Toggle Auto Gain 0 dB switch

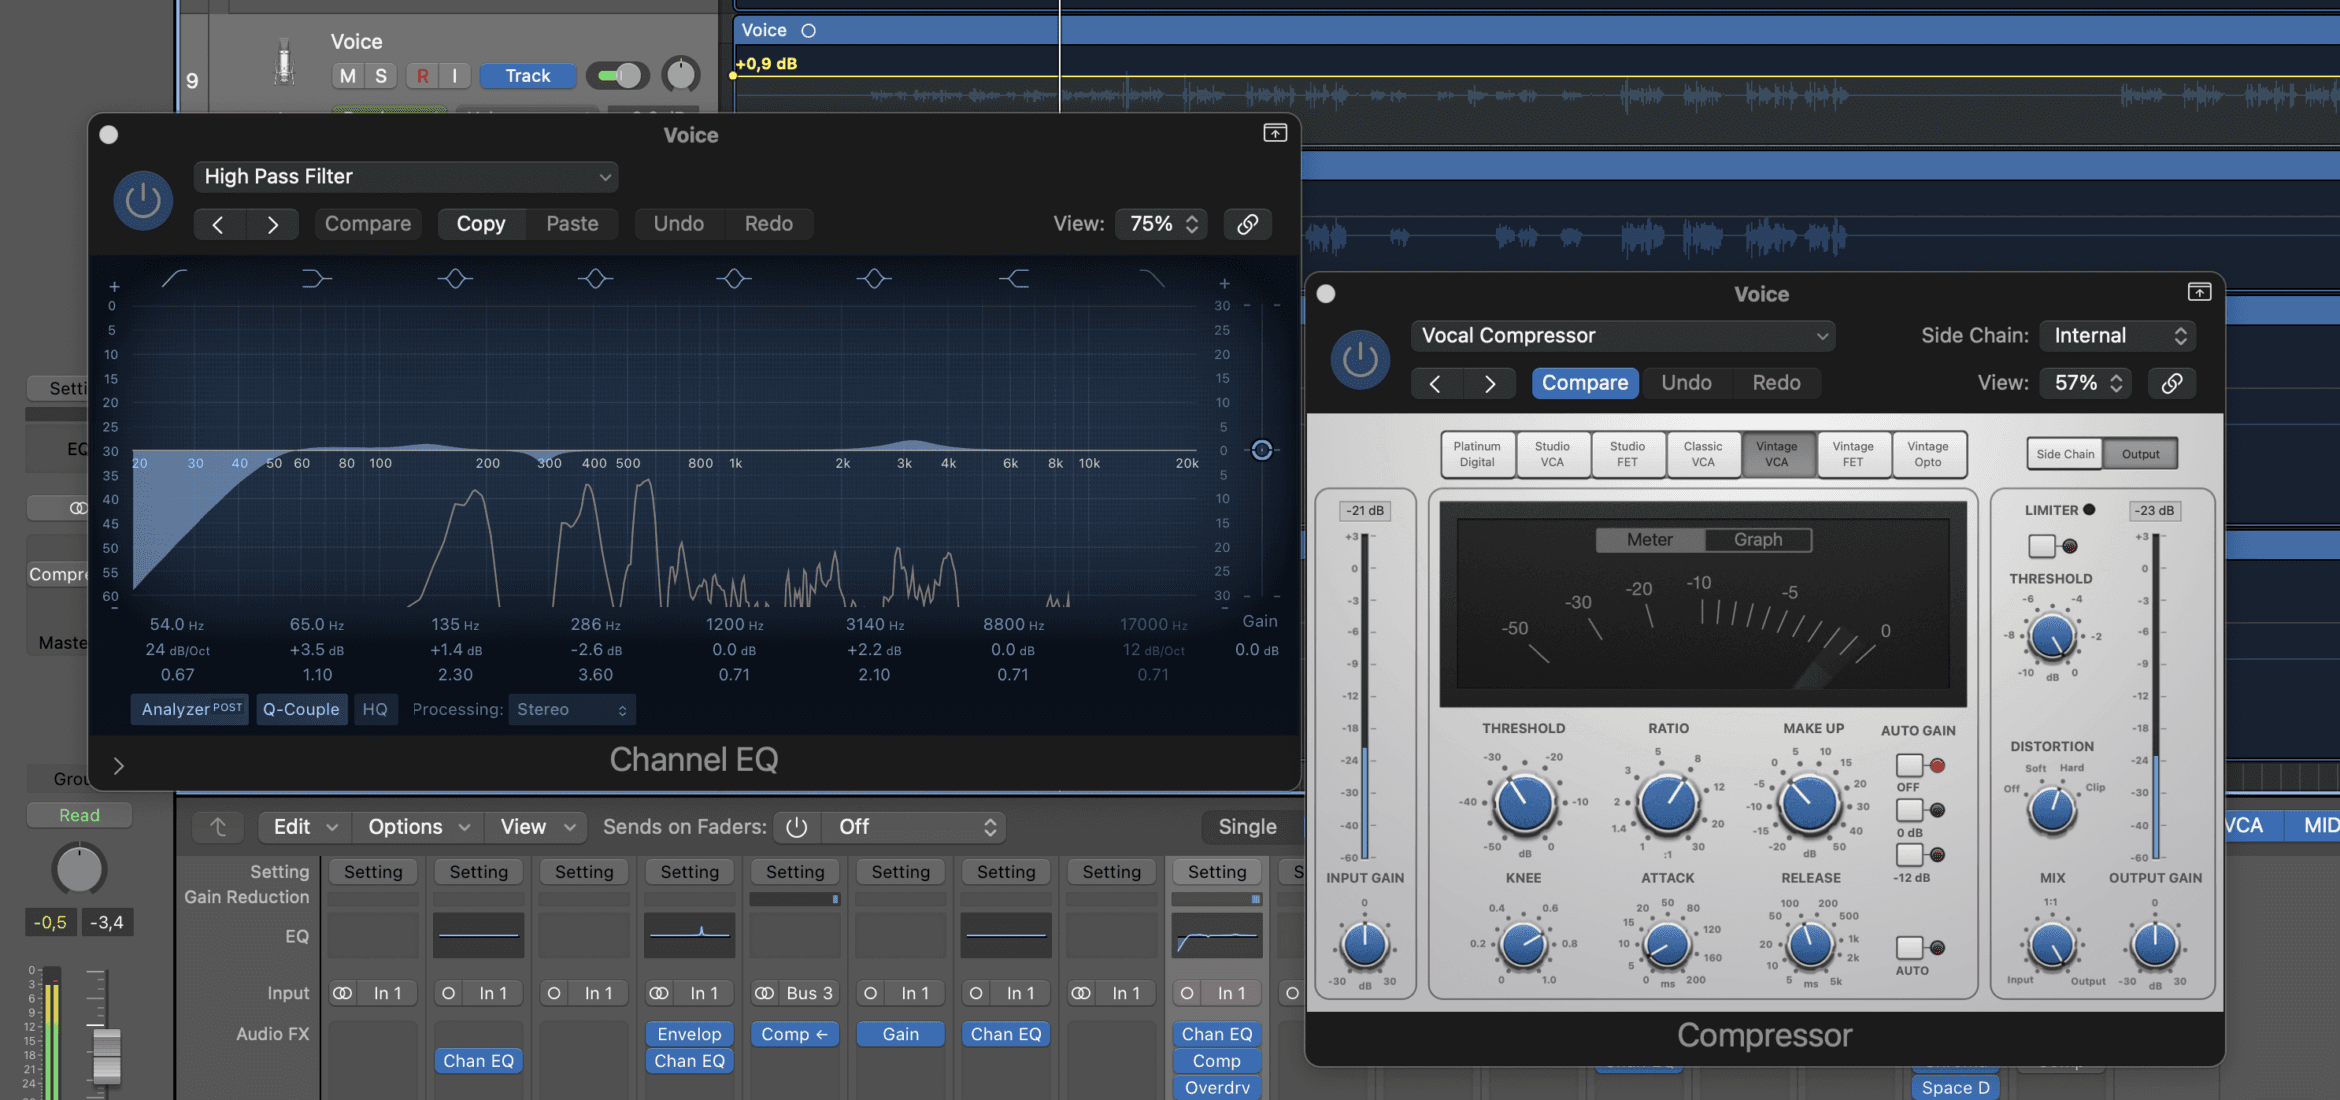tap(1910, 810)
